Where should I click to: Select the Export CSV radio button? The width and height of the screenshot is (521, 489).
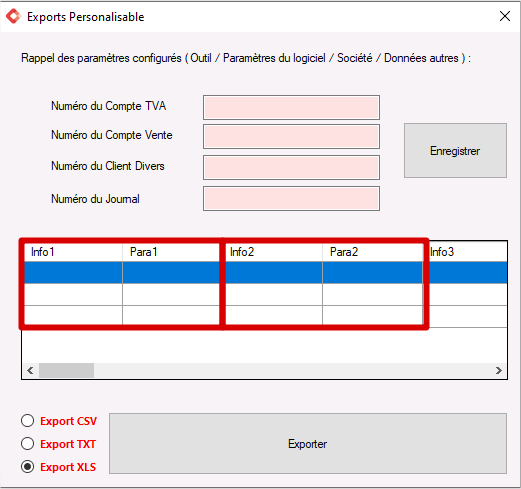click(x=27, y=421)
